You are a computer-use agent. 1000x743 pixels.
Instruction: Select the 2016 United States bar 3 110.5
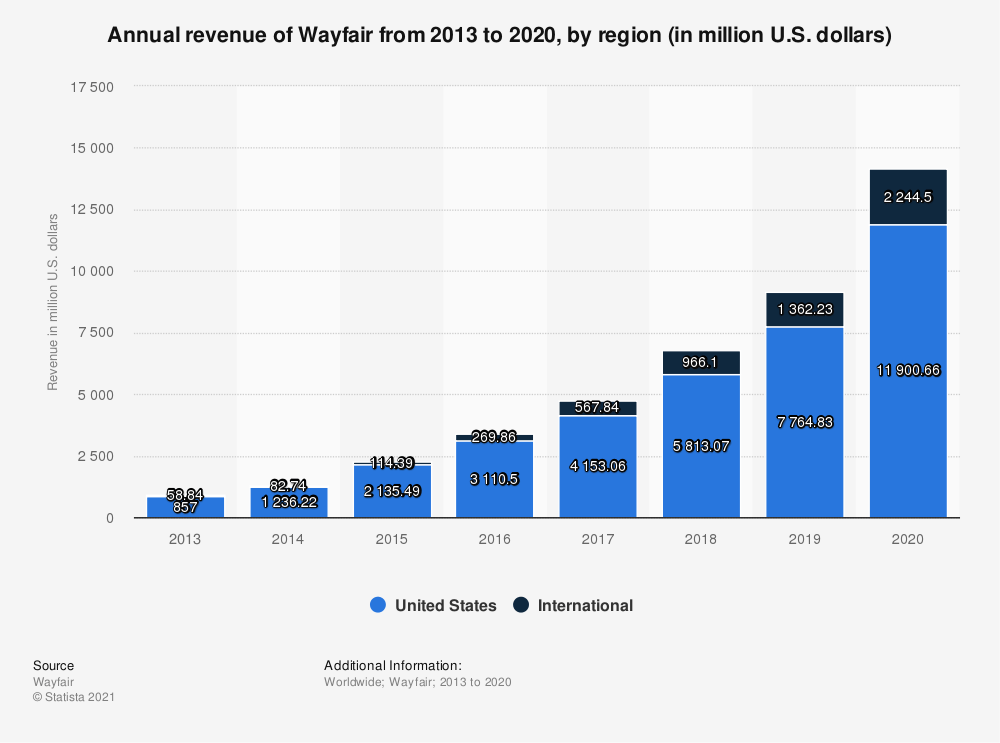click(x=495, y=480)
